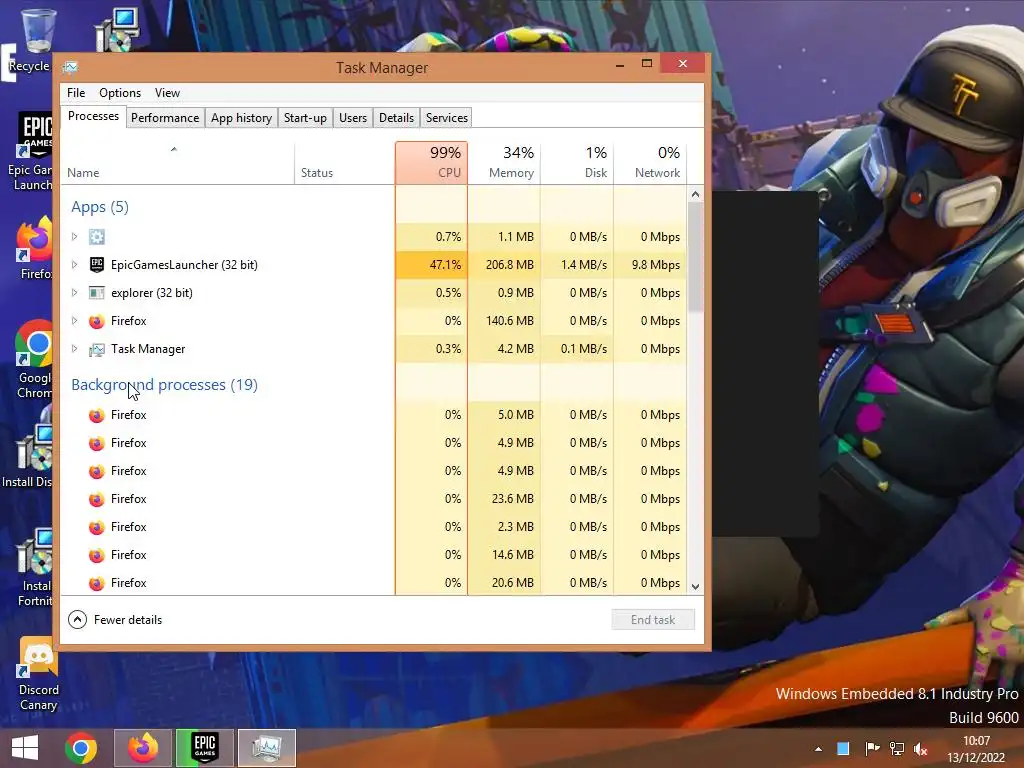Click the 47.1% CPU value cell
This screenshot has height=768, width=1024.
431,264
